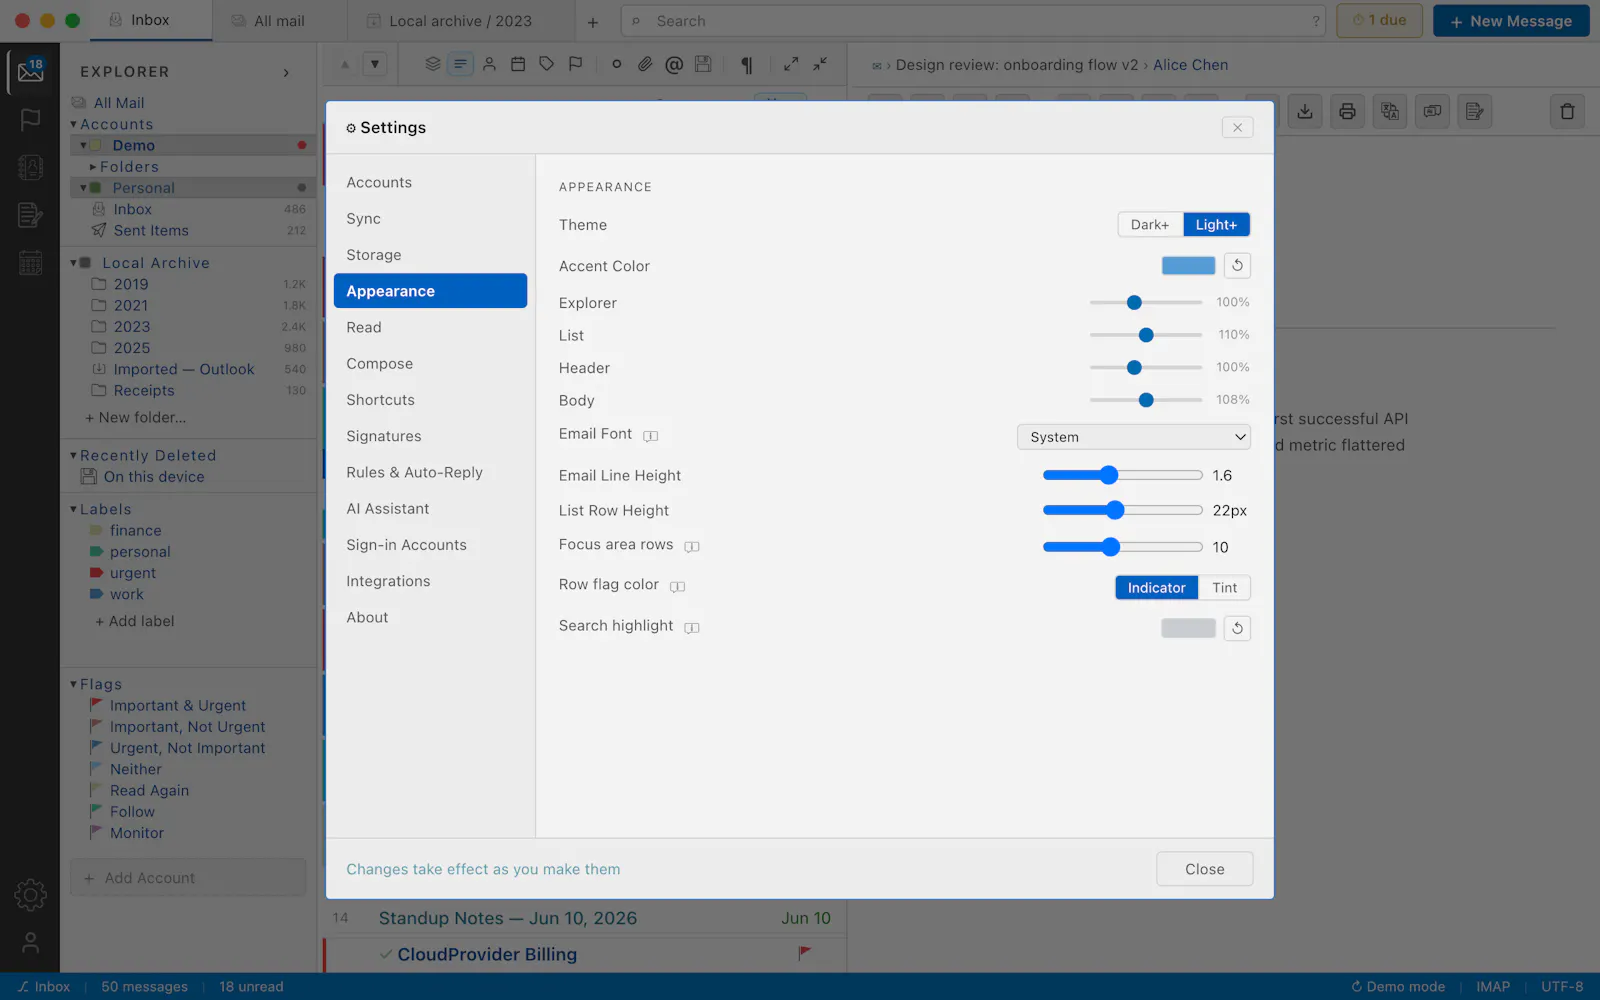Open the Sync settings section
Viewport: 1600px width, 1000px height.
[x=430, y=219]
